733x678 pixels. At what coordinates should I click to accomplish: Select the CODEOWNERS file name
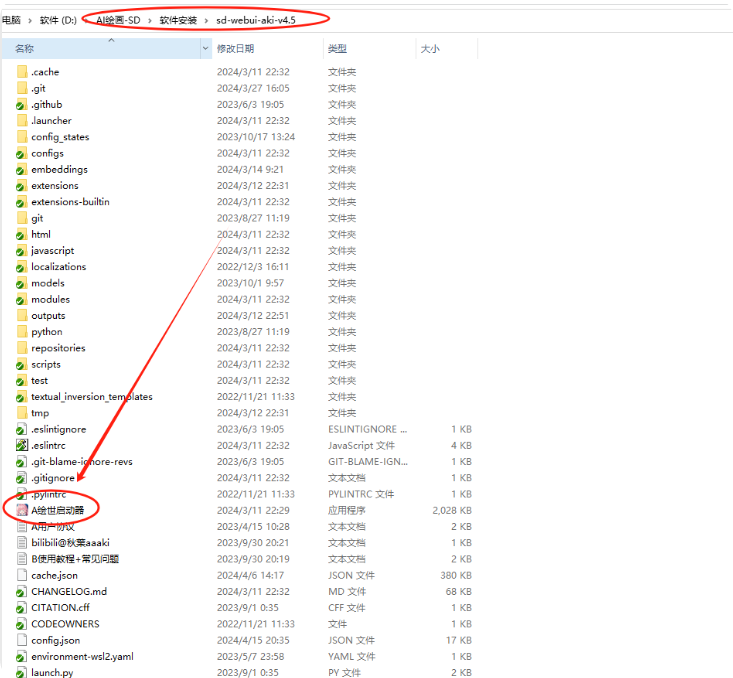click(65, 624)
